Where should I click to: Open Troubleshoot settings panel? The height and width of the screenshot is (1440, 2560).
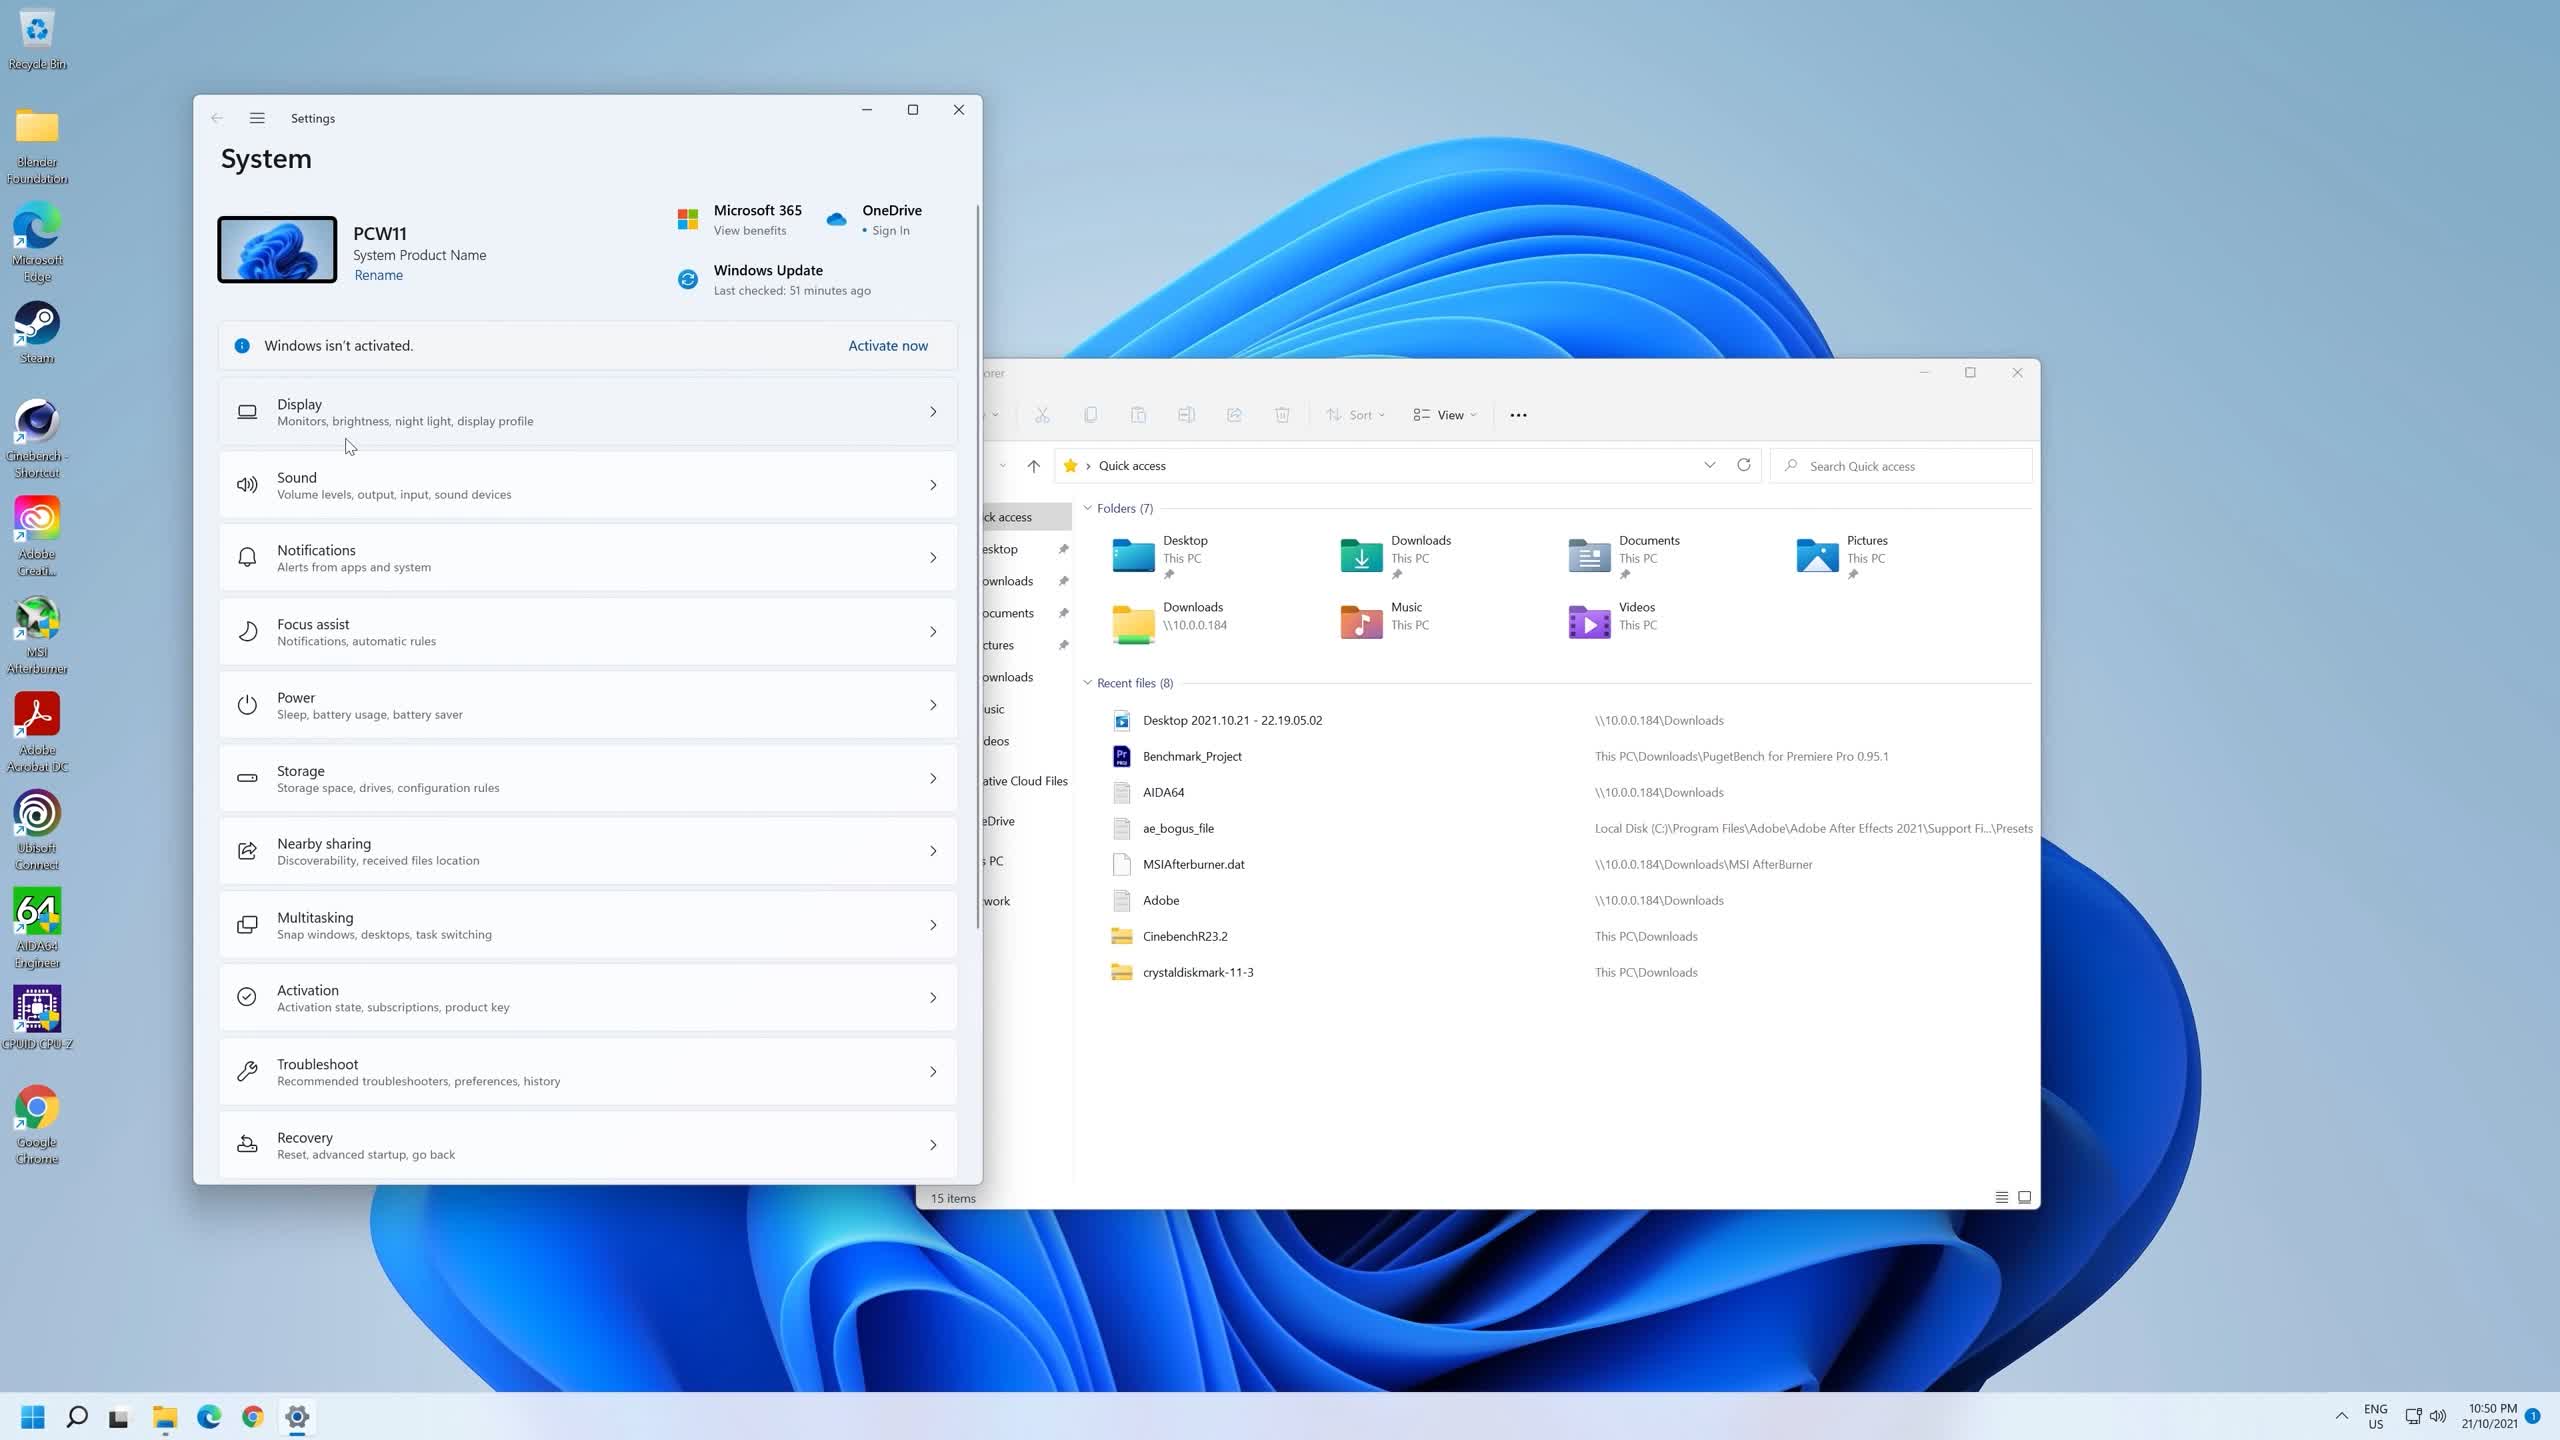(x=589, y=1071)
